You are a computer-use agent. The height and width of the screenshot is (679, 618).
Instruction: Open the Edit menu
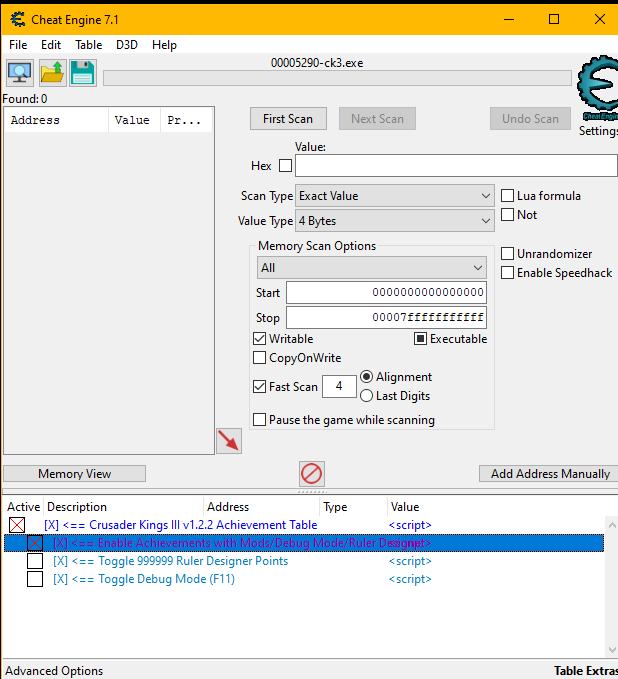[51, 45]
